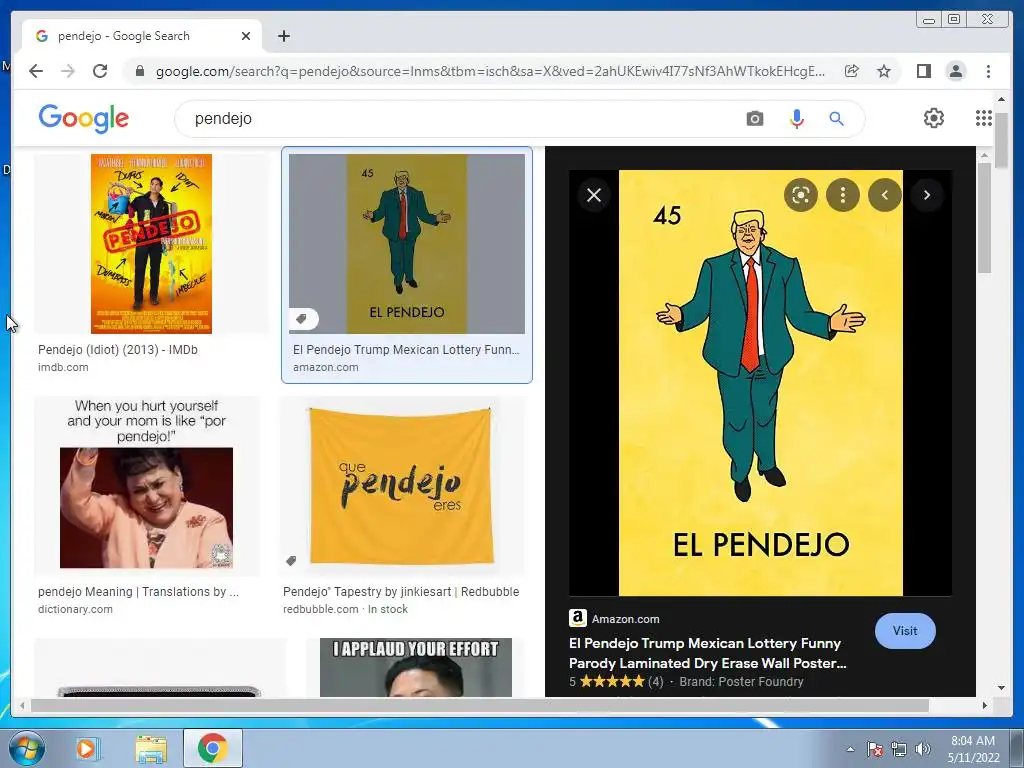Share this page from the address bar
Viewport: 1024px width, 768px height.
coord(852,71)
